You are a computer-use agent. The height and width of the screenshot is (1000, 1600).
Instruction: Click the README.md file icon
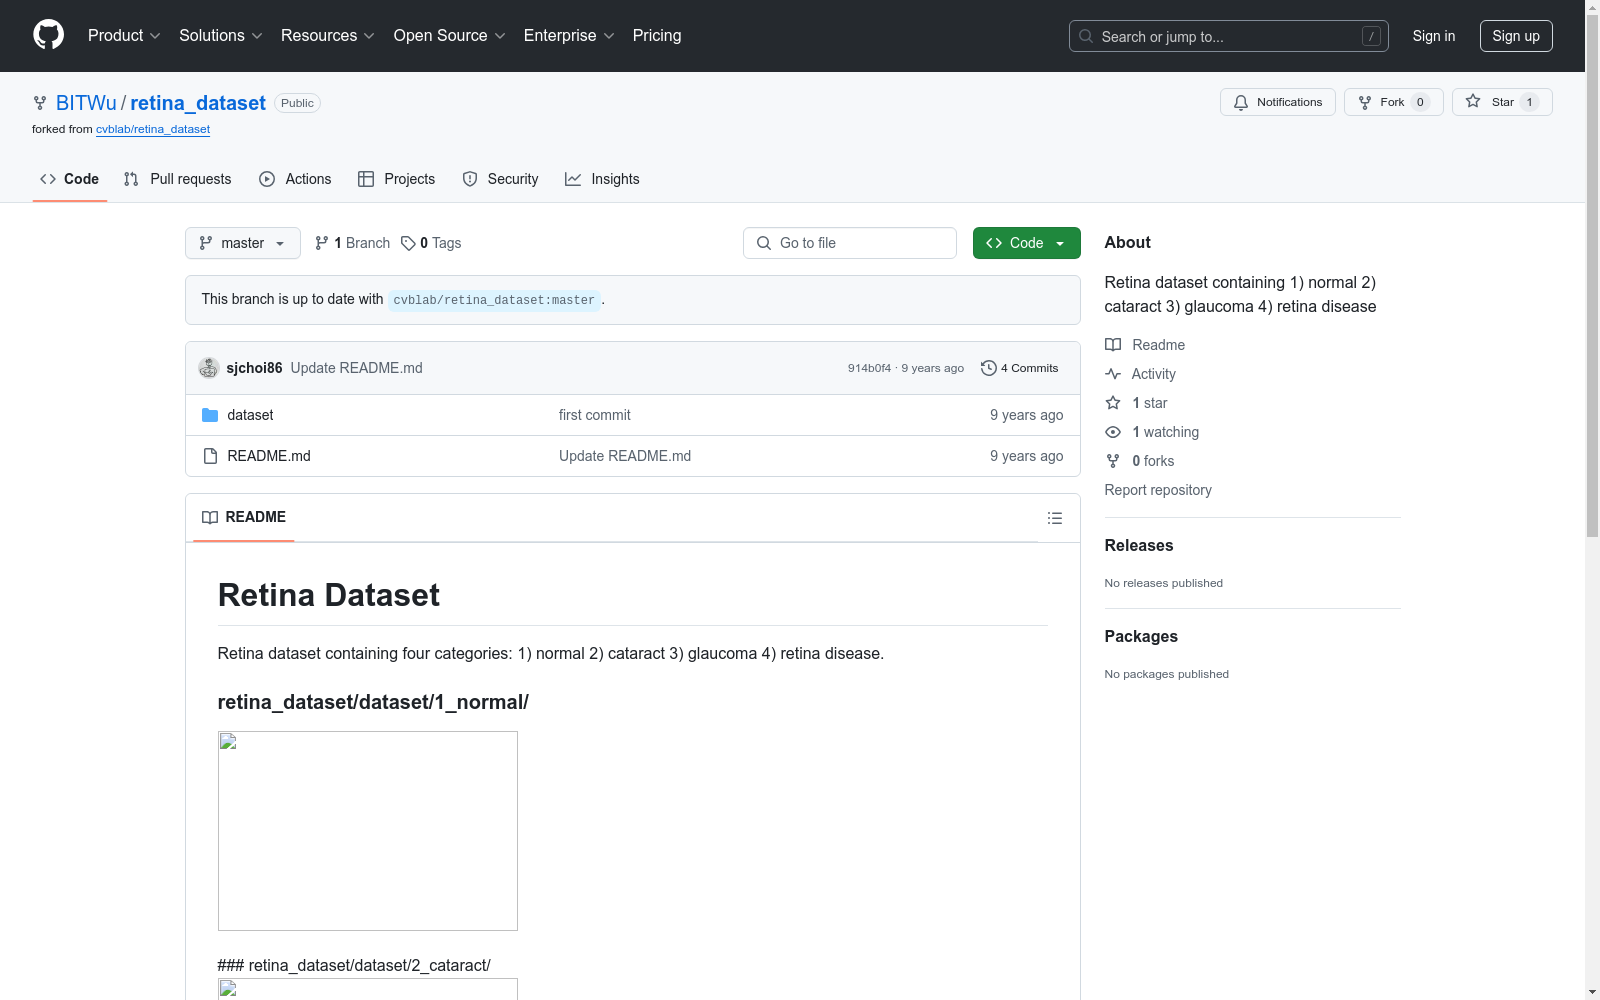[210, 456]
